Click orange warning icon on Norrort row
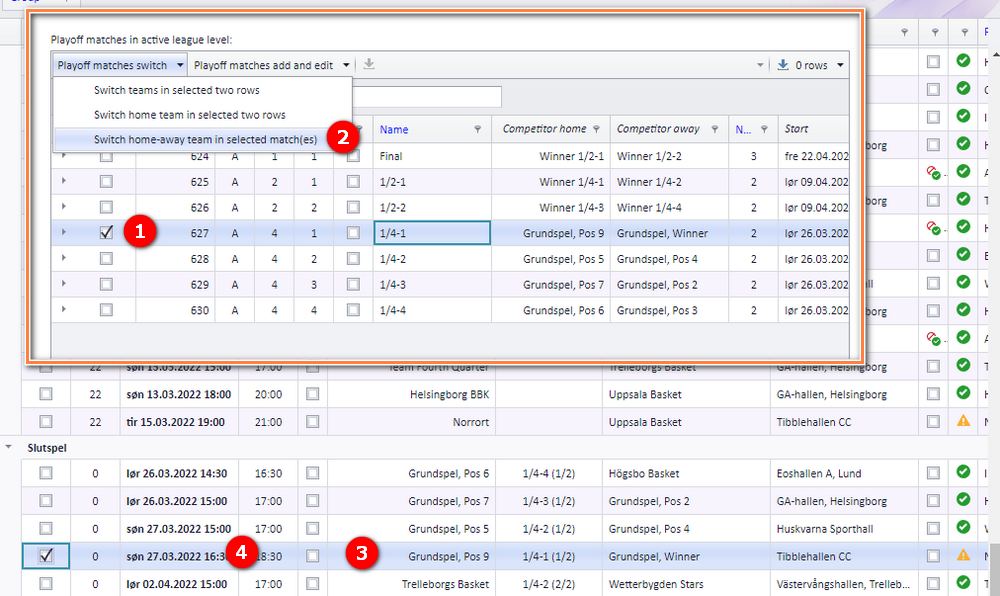This screenshot has width=1000, height=596. pyautogui.click(x=963, y=421)
